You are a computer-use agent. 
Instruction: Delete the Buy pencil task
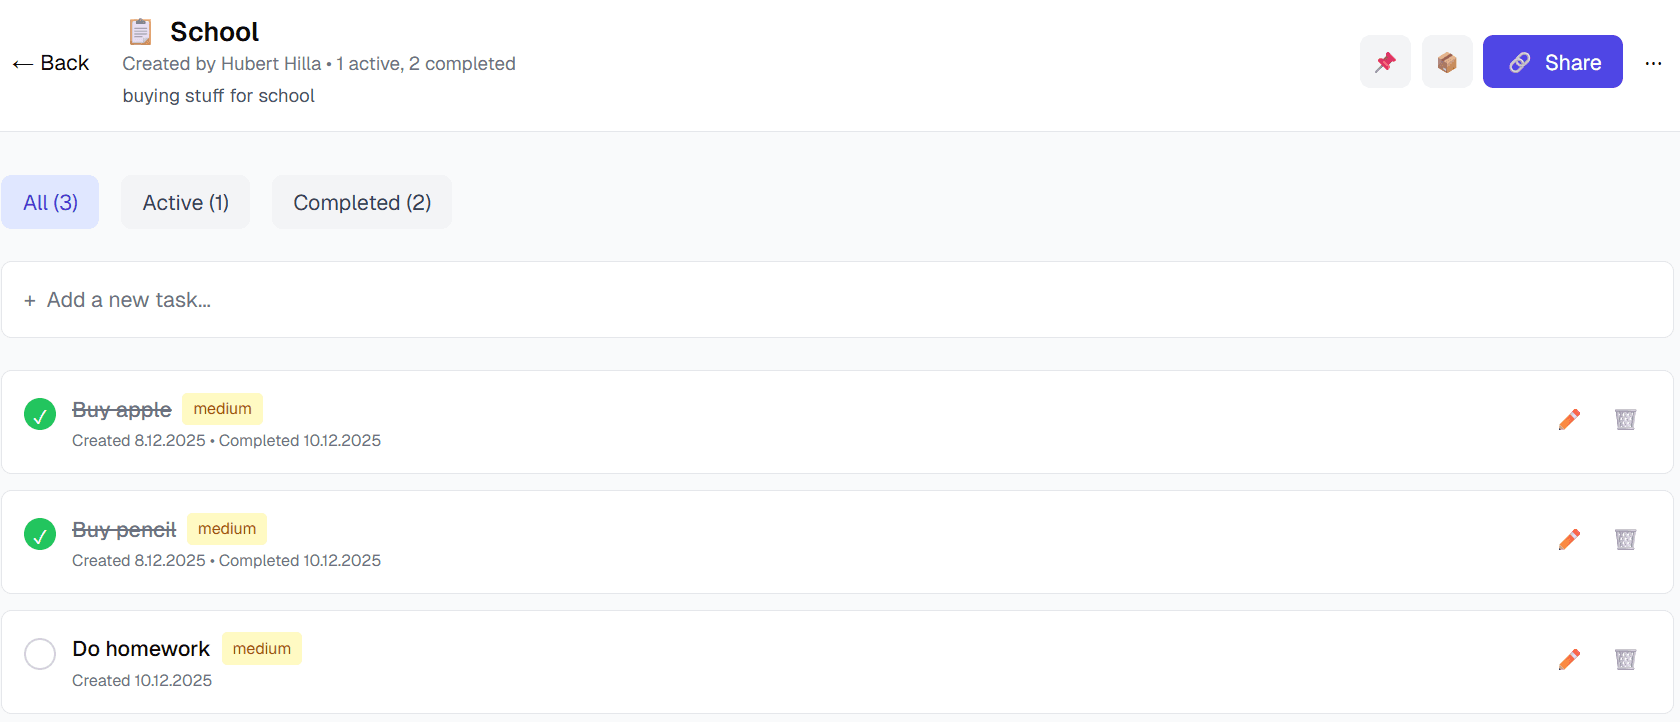(x=1625, y=540)
